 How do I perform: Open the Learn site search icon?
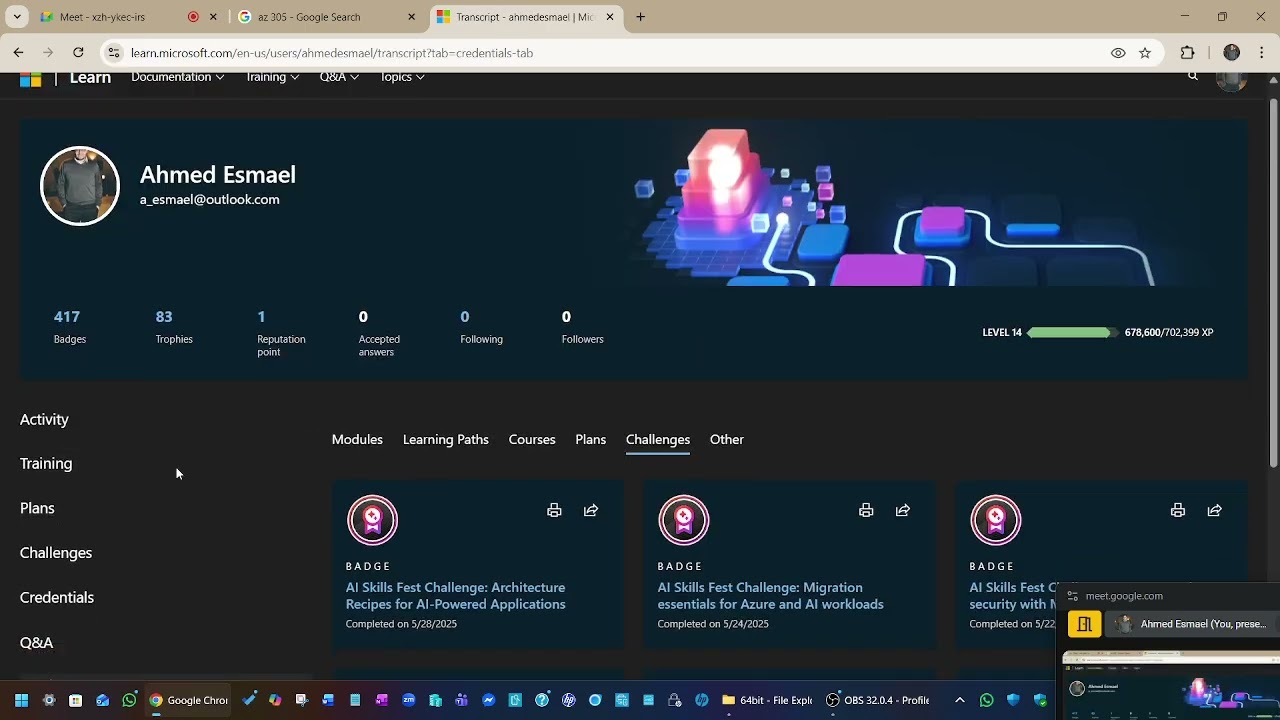tap(1192, 76)
